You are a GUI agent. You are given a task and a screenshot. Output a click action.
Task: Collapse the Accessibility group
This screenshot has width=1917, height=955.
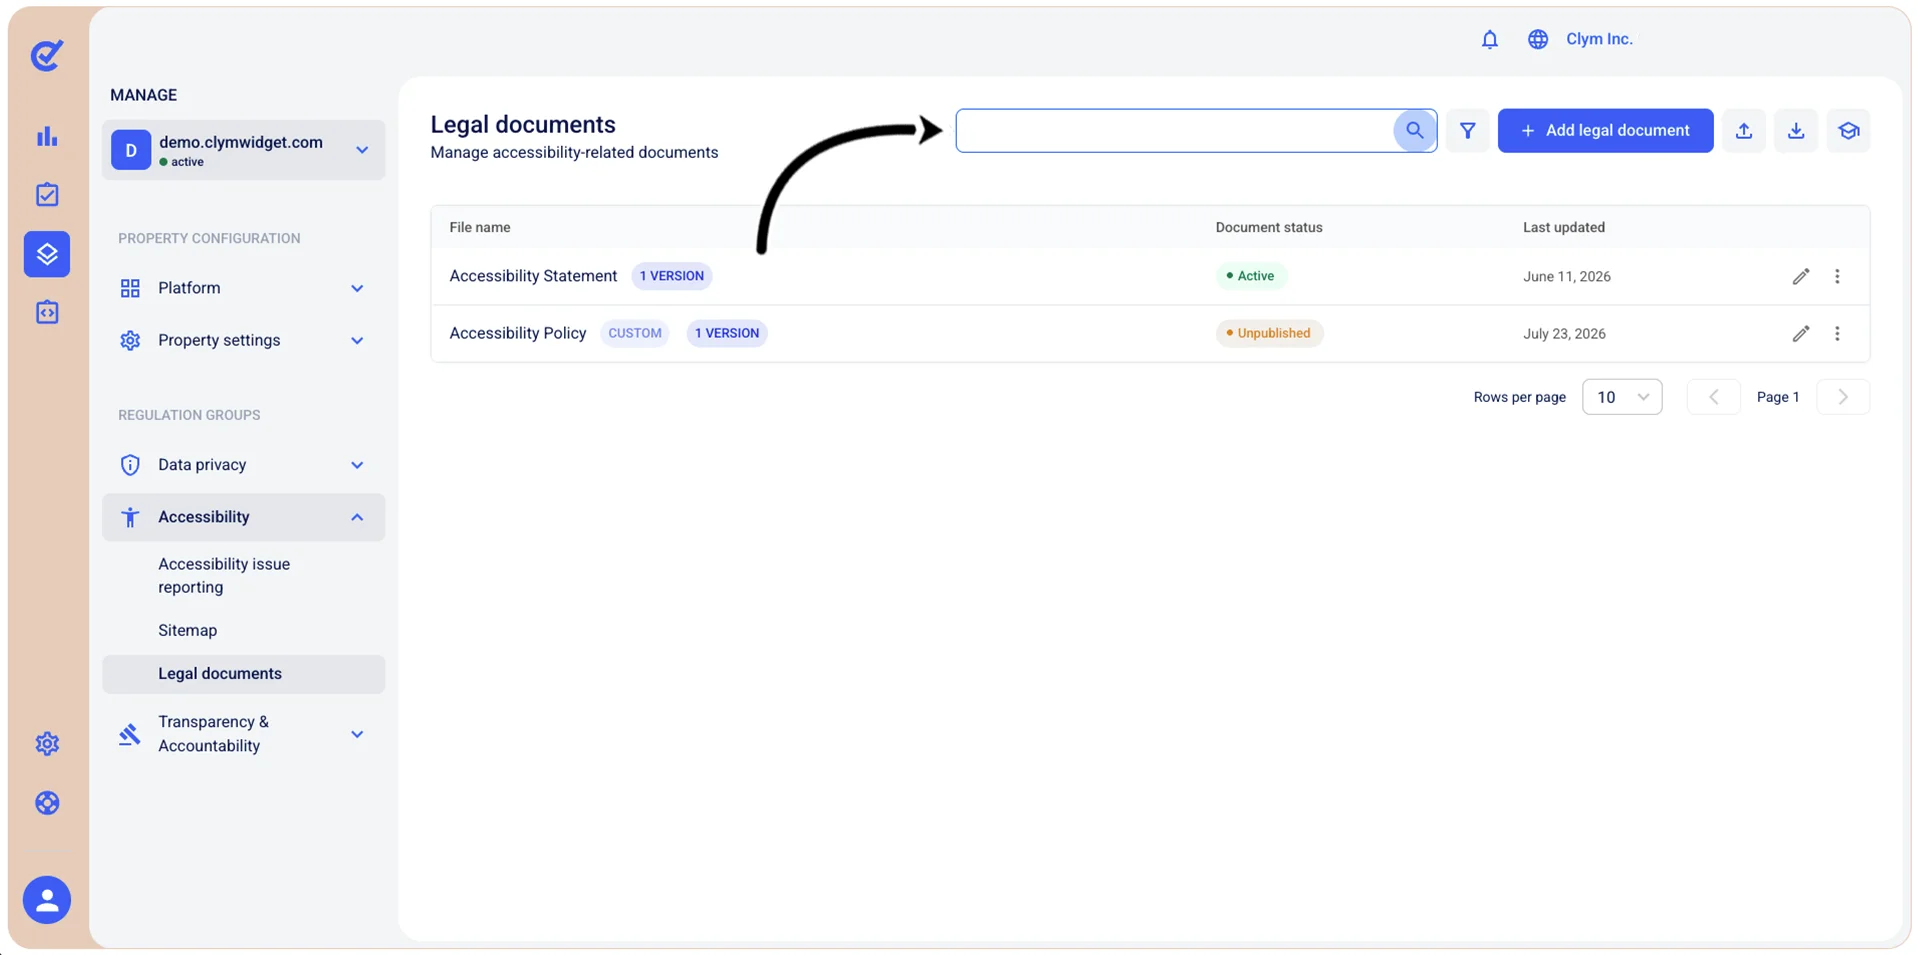pyautogui.click(x=243, y=517)
